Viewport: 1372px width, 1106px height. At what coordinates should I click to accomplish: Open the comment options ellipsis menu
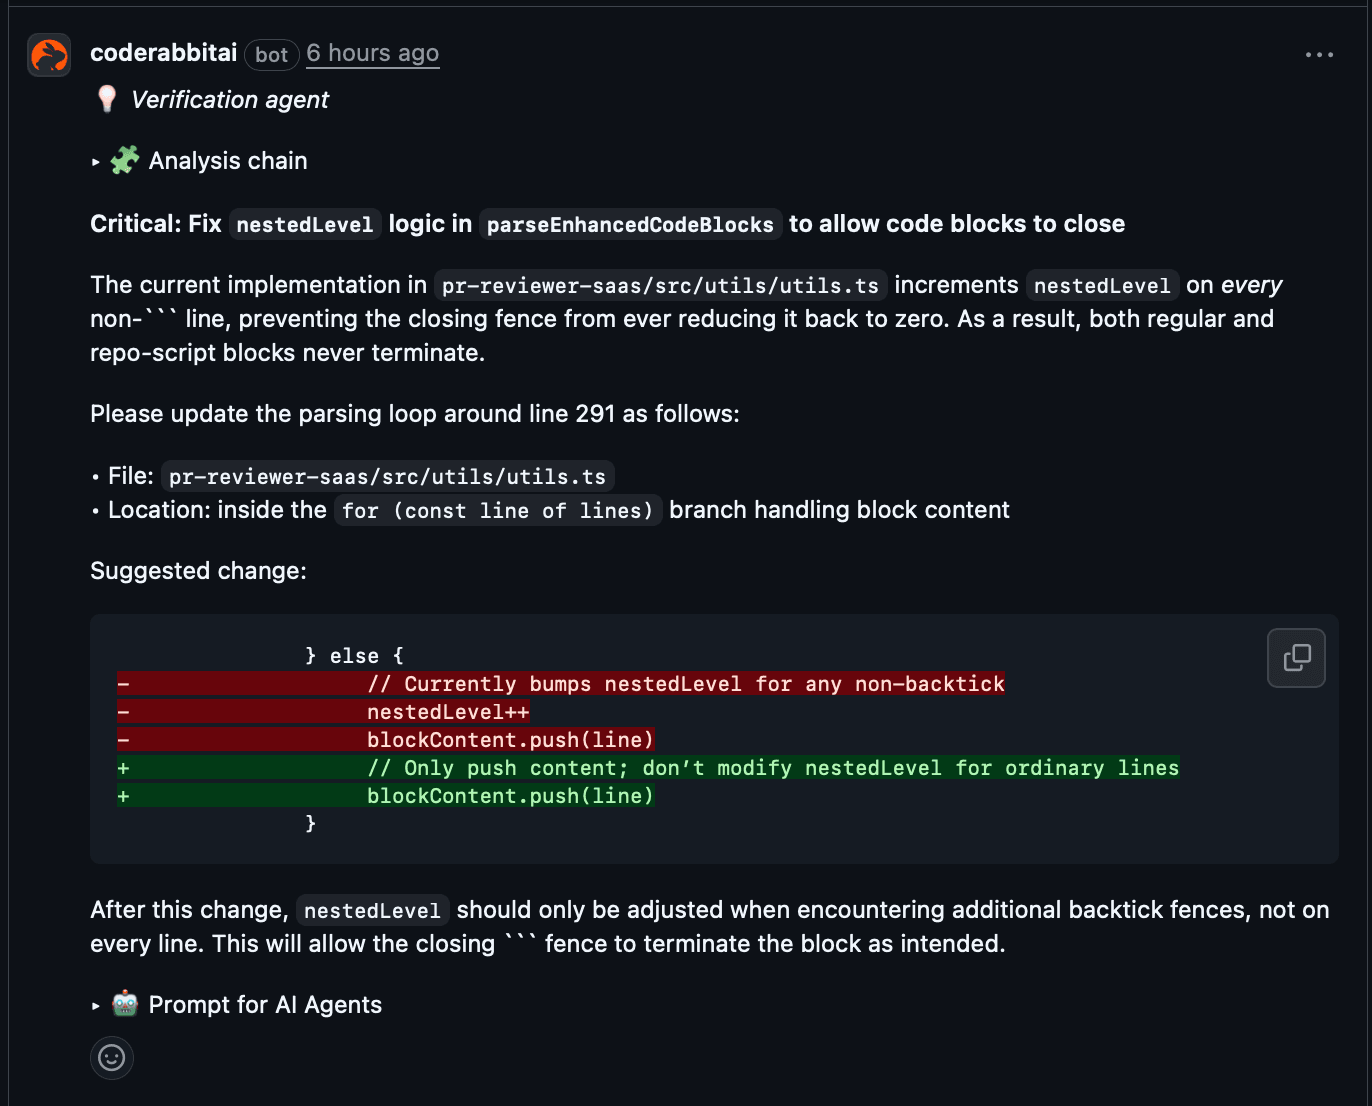click(1319, 55)
